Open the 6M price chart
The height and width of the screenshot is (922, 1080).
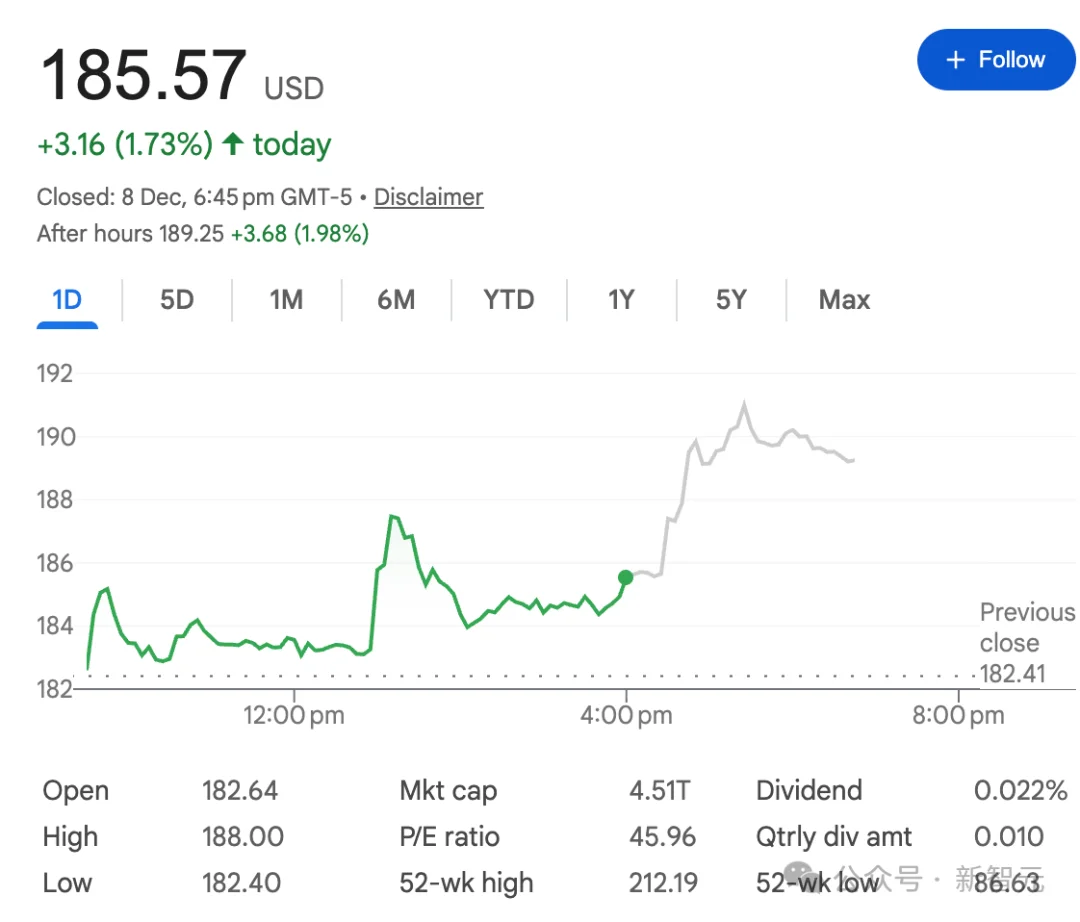pyautogui.click(x=396, y=299)
